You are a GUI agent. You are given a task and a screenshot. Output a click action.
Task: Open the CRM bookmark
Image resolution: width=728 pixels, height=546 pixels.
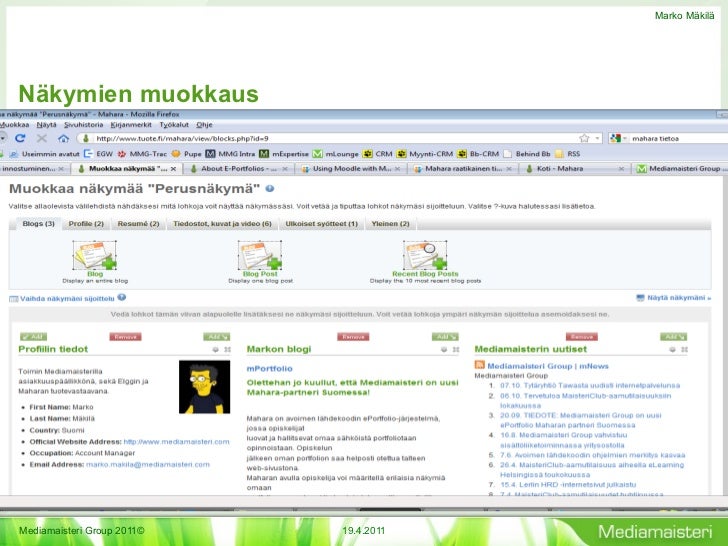pos(378,154)
